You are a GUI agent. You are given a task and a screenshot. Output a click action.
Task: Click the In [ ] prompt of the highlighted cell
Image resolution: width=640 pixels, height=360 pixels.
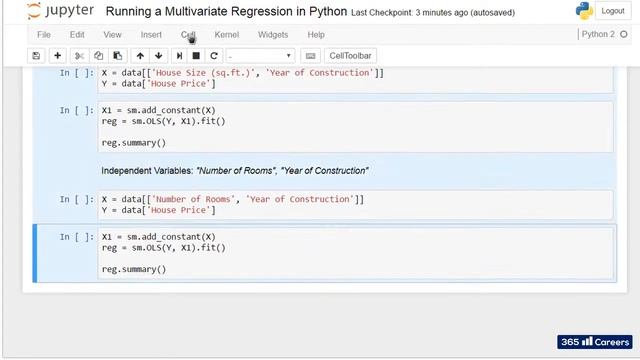(x=77, y=237)
